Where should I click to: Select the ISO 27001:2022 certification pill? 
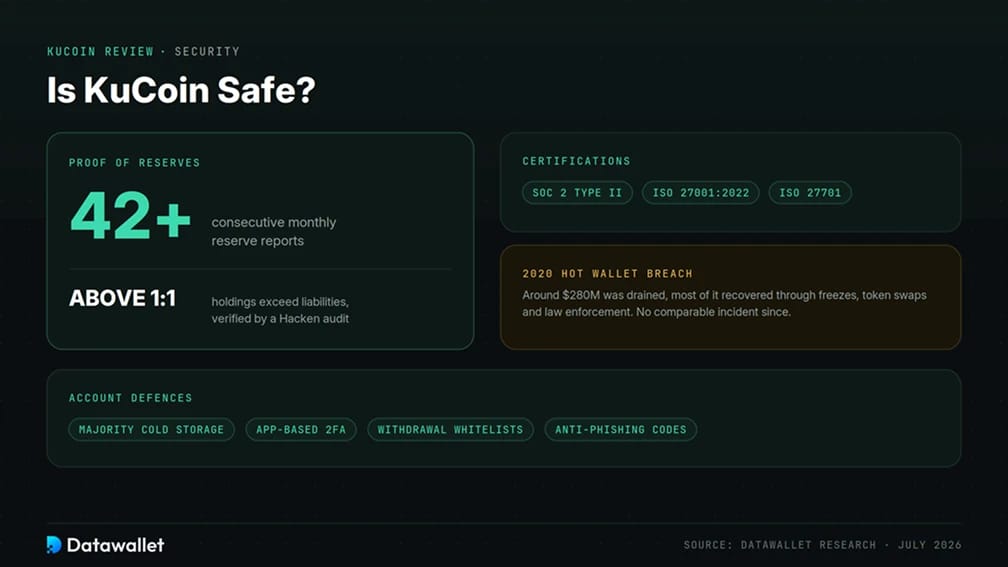coord(701,193)
